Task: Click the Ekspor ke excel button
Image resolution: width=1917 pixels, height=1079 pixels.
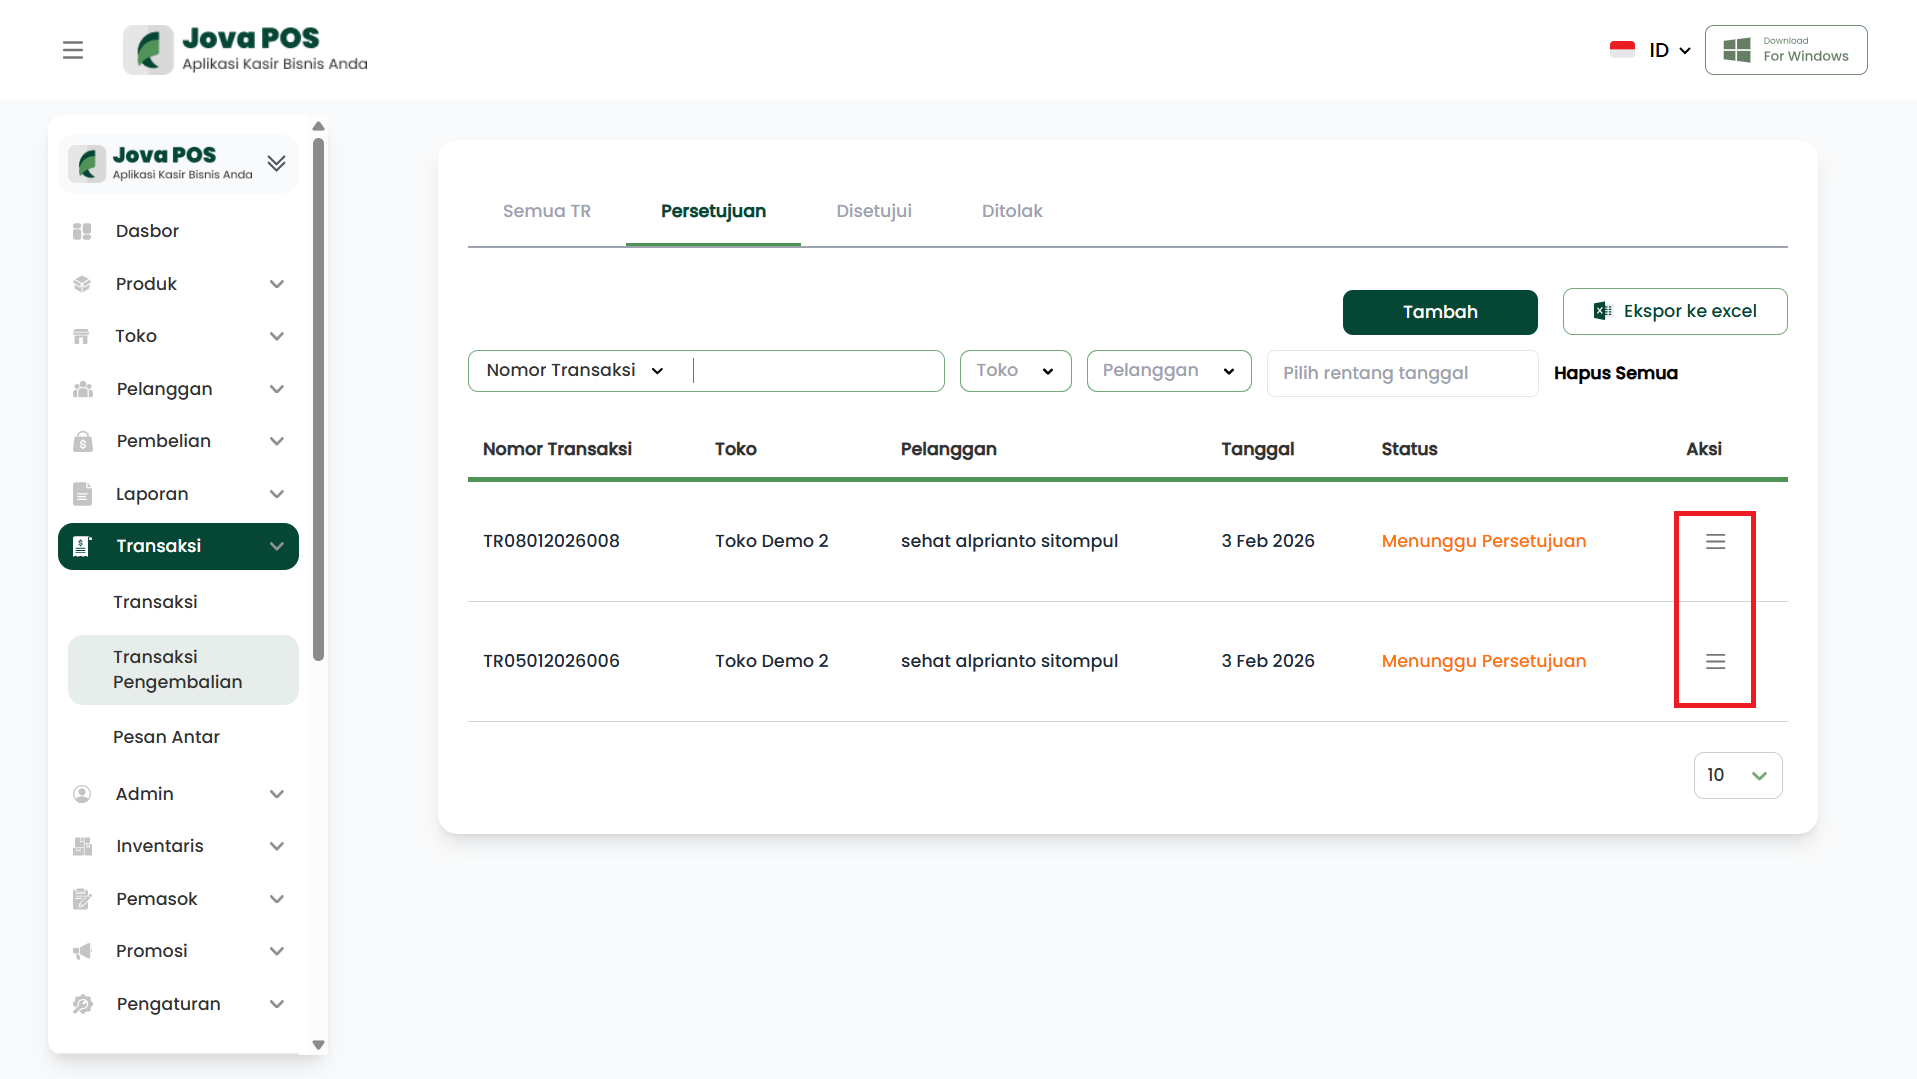Action: point(1674,312)
